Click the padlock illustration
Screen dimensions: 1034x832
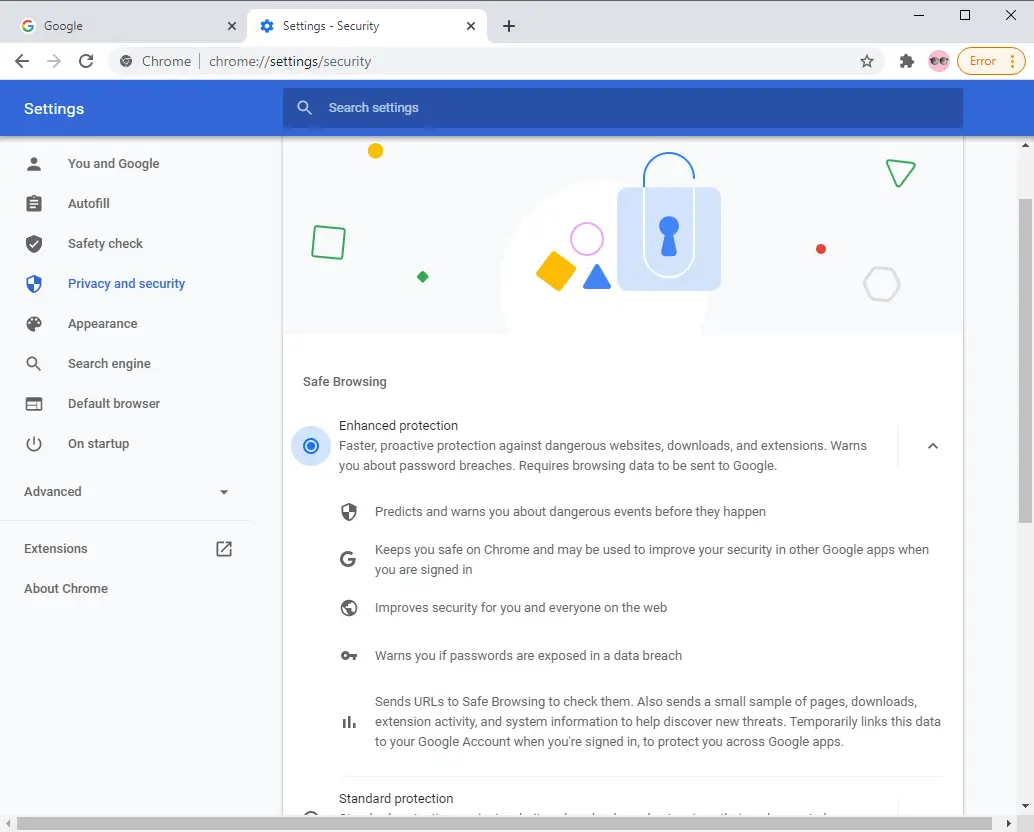[x=669, y=222]
